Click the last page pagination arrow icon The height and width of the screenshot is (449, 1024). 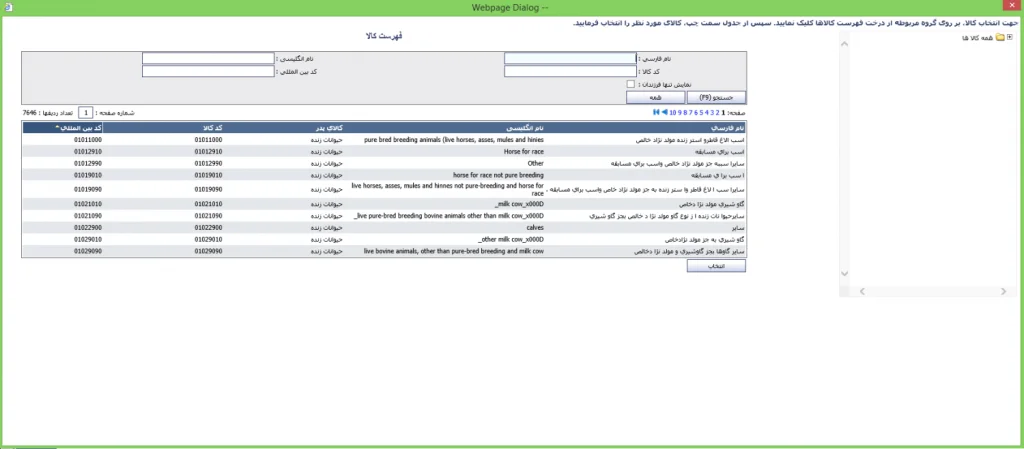(x=656, y=112)
